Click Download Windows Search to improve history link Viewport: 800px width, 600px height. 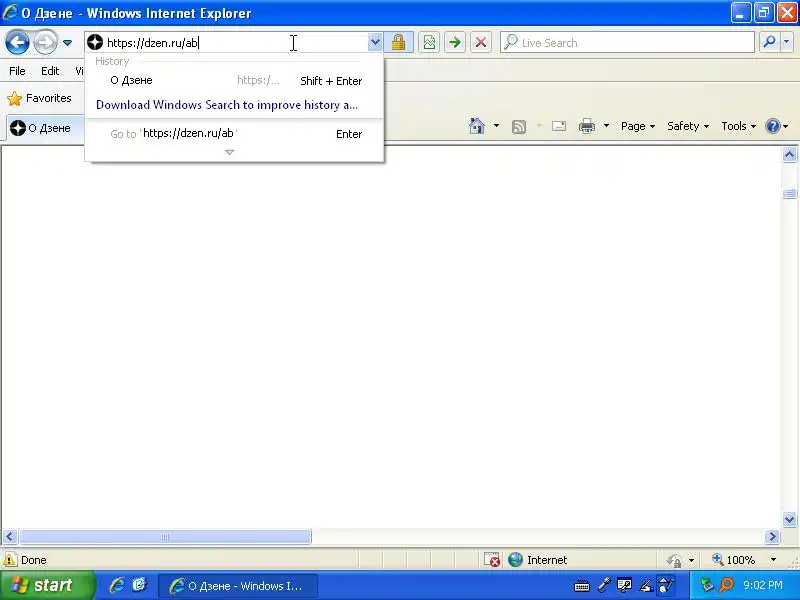coord(227,105)
